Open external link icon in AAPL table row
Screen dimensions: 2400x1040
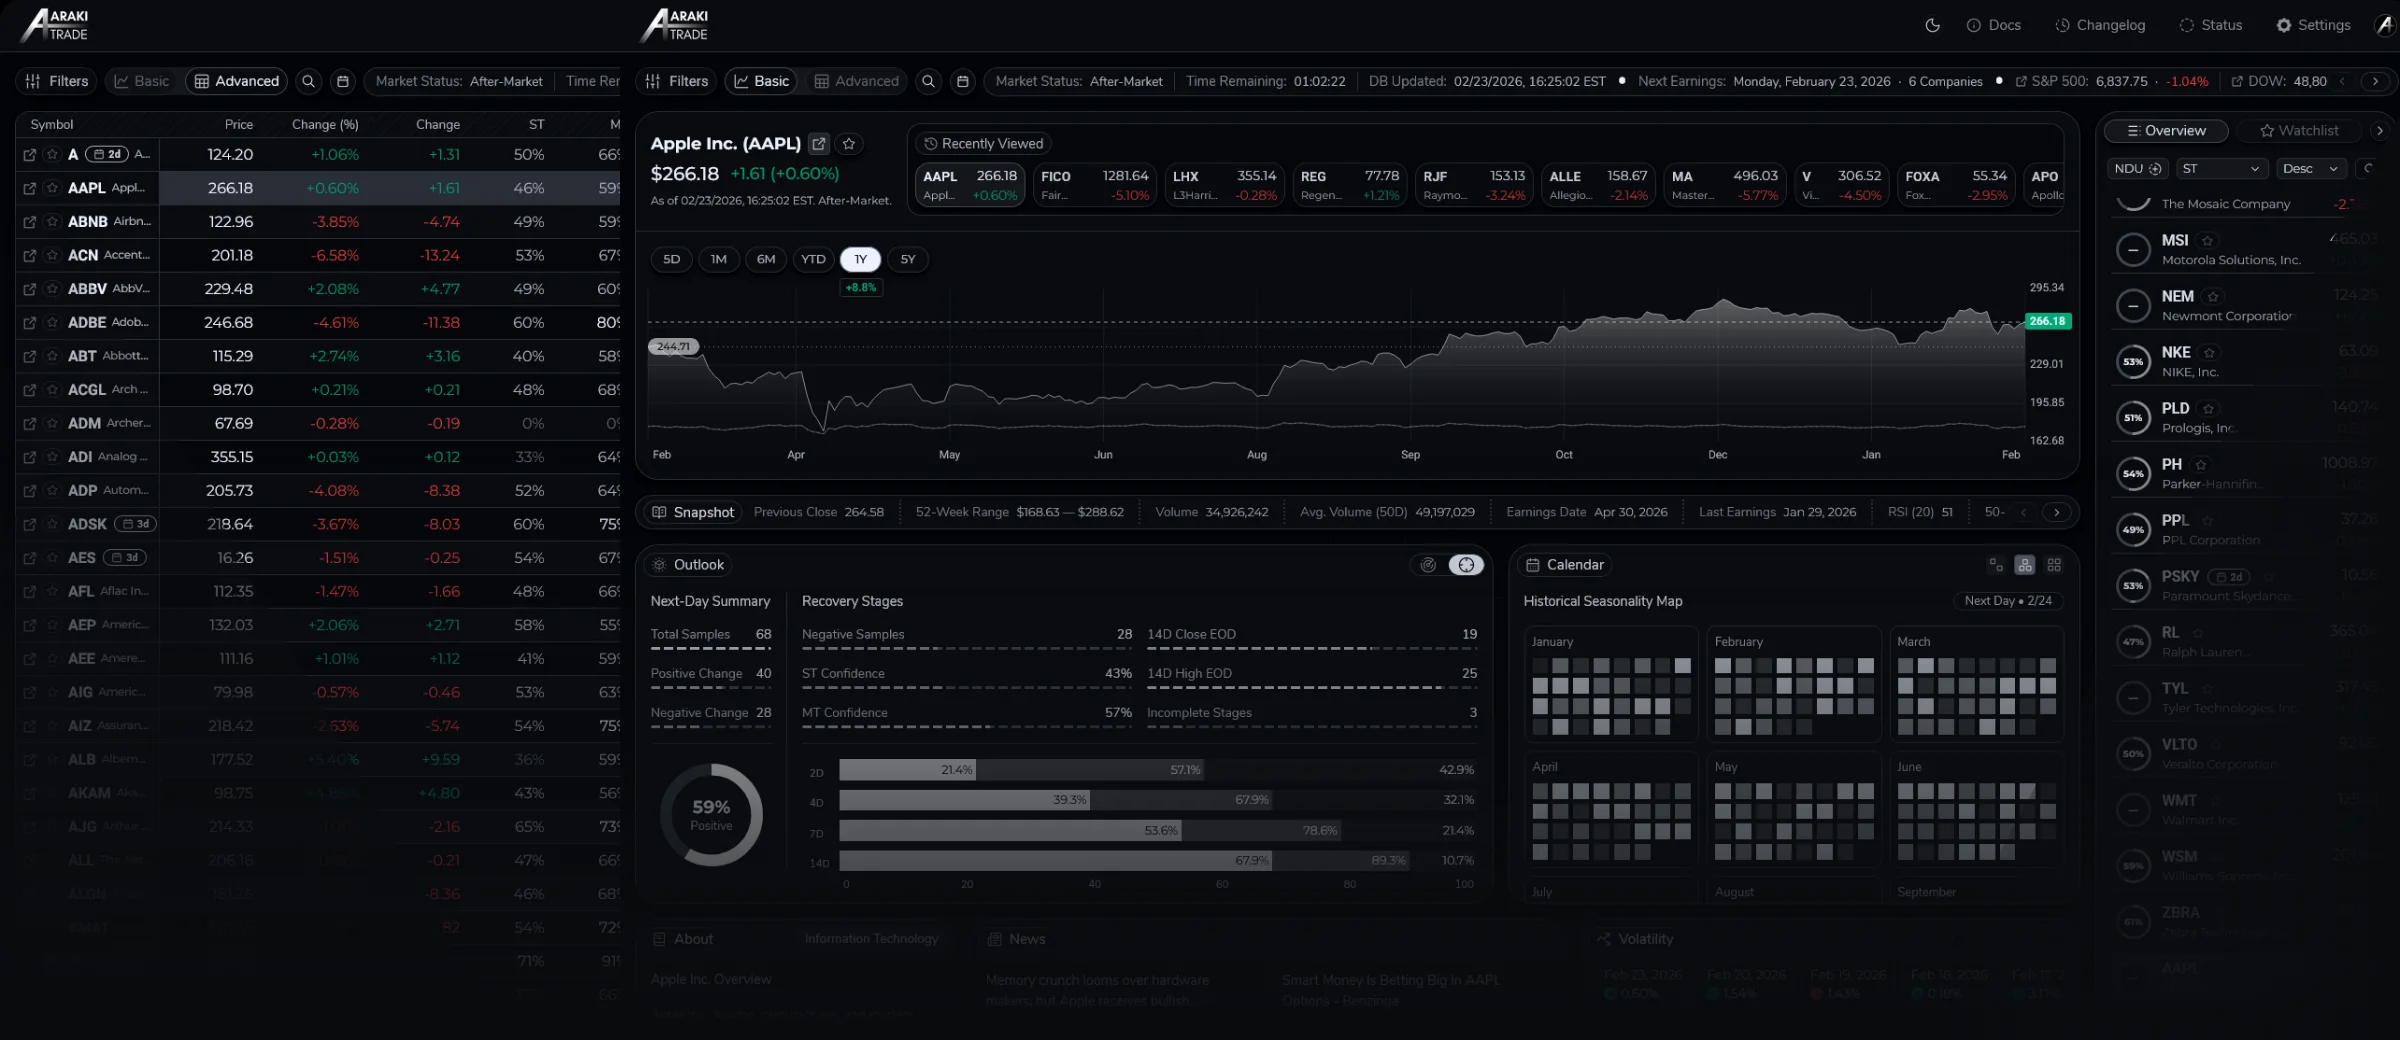click(x=30, y=188)
